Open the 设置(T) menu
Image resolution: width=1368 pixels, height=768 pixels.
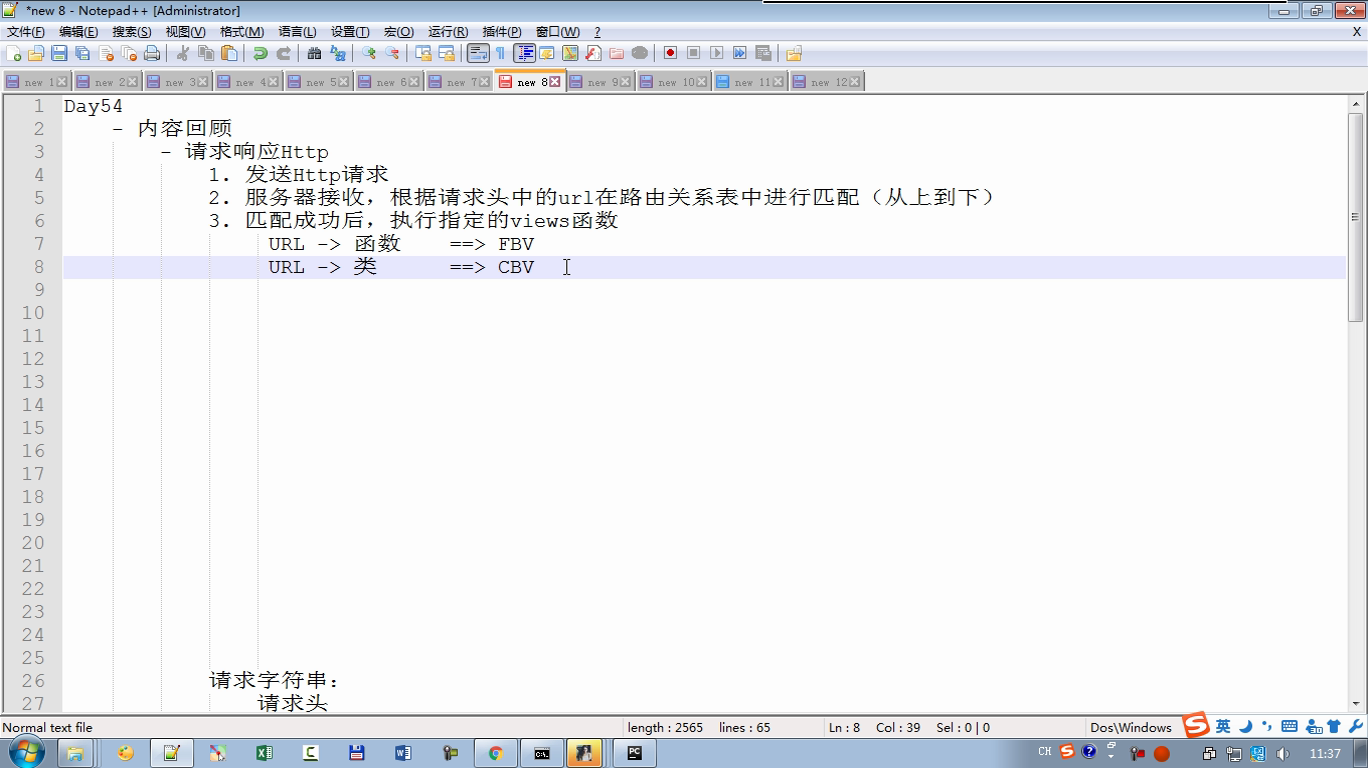coord(350,32)
